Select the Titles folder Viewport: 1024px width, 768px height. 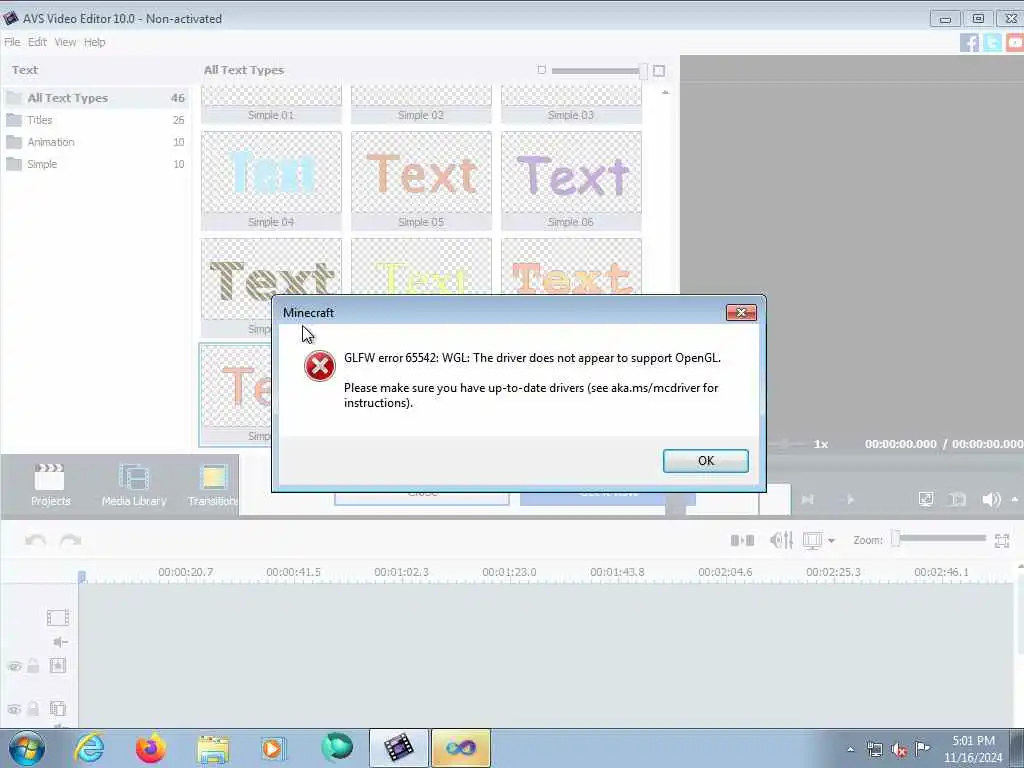point(95,120)
